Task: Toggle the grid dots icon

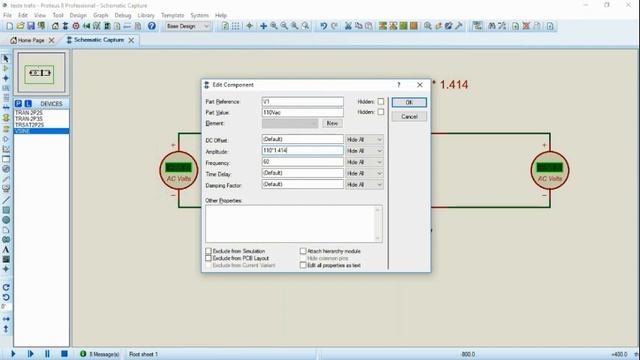Action: pos(236,26)
